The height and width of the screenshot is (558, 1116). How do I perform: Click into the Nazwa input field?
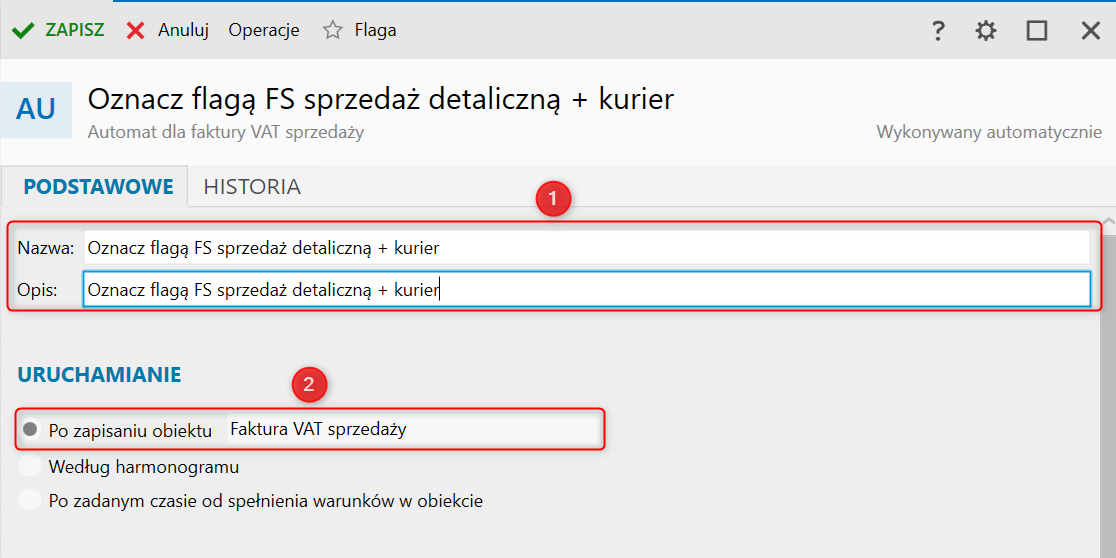click(586, 248)
